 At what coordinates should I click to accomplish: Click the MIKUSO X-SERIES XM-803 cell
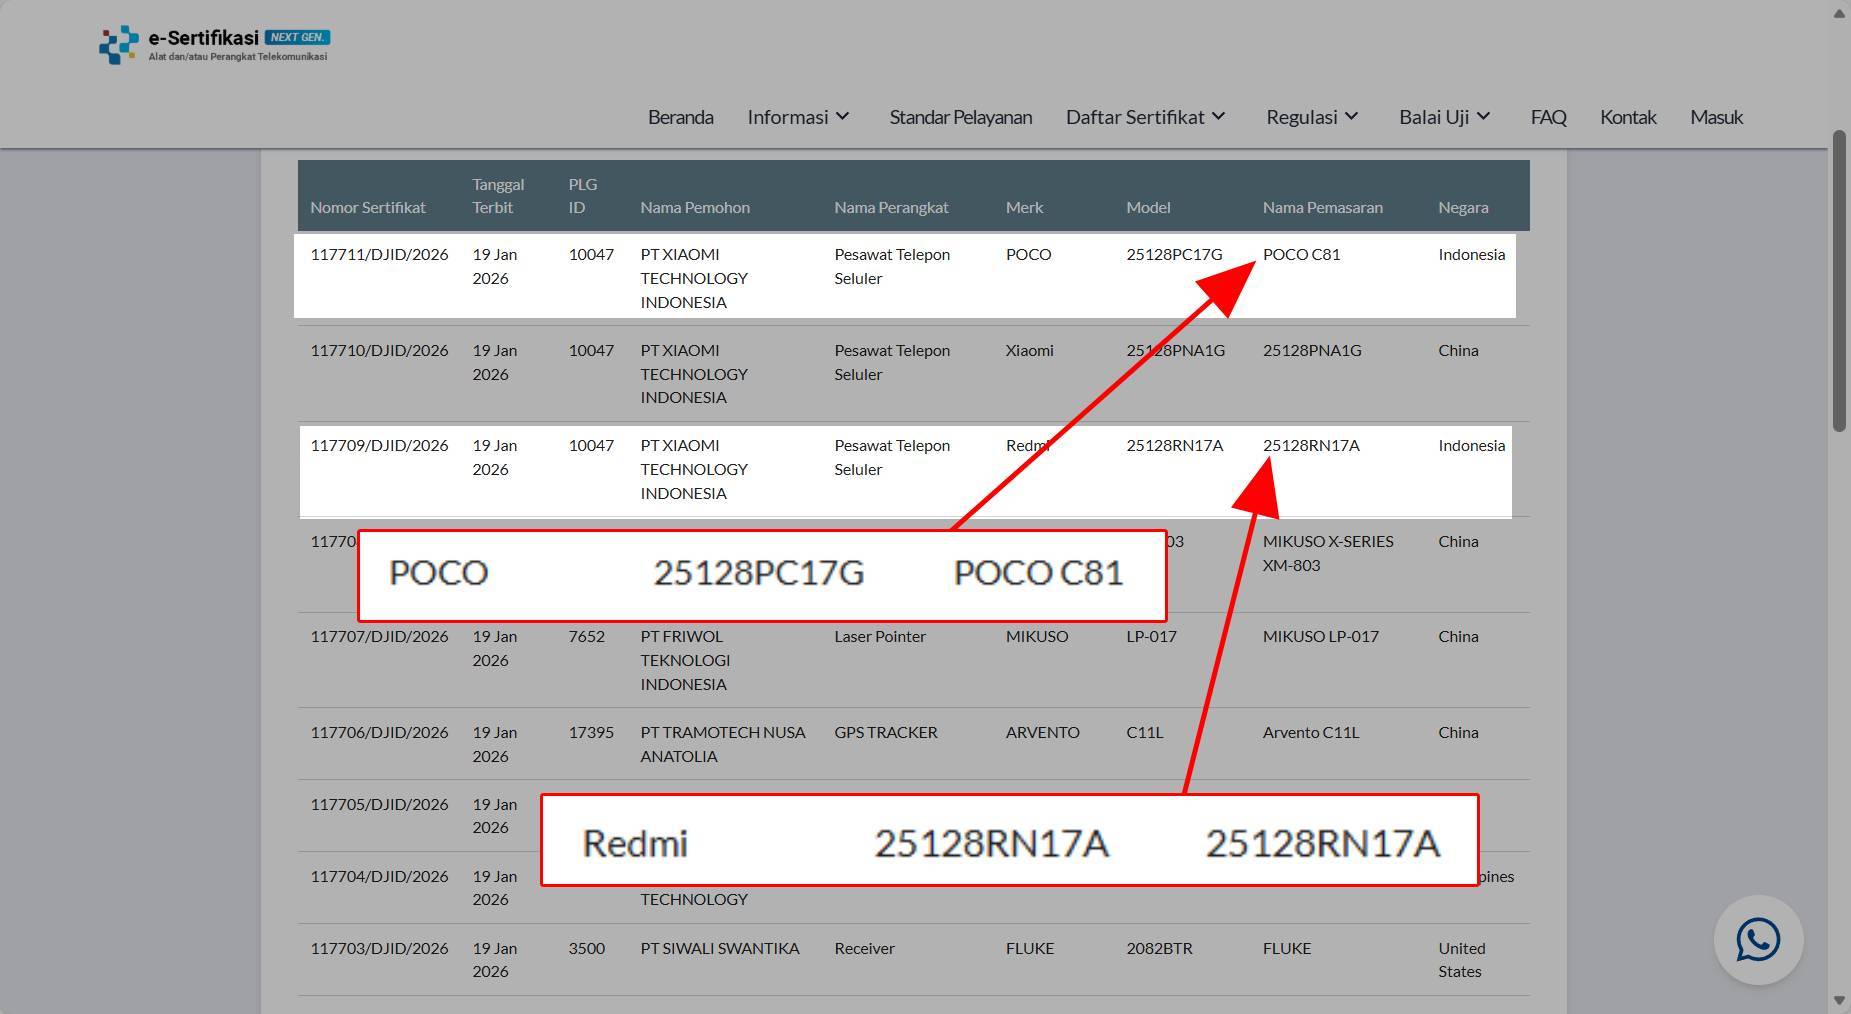click(1328, 553)
